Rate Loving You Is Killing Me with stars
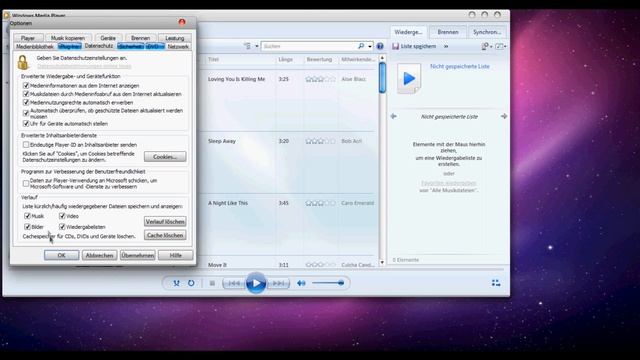640x360 pixels. (320, 79)
